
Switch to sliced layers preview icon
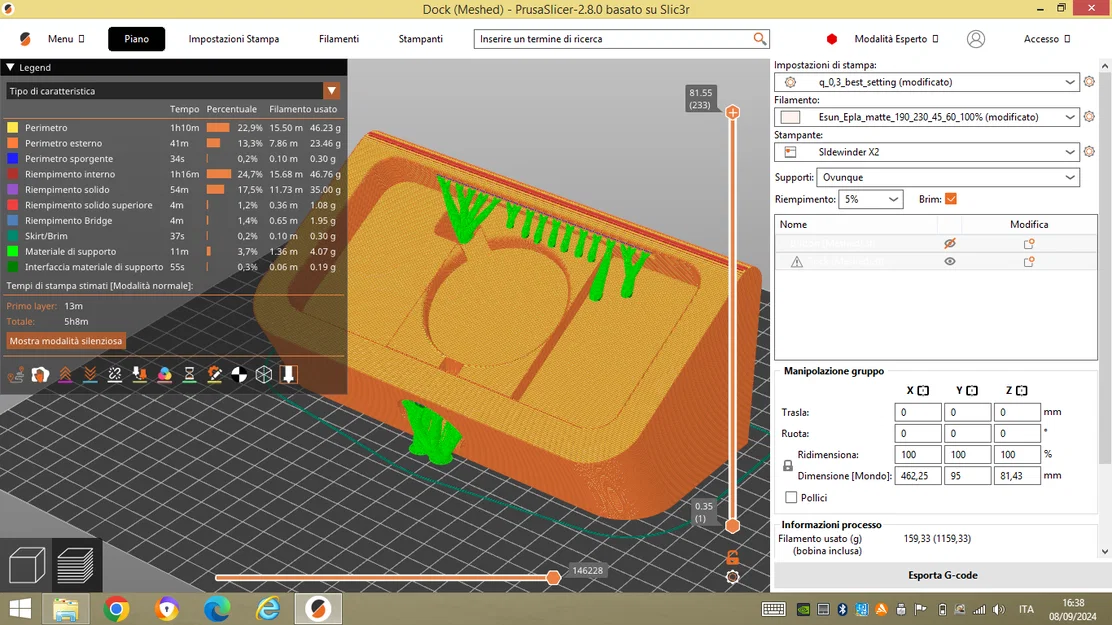[x=75, y=565]
